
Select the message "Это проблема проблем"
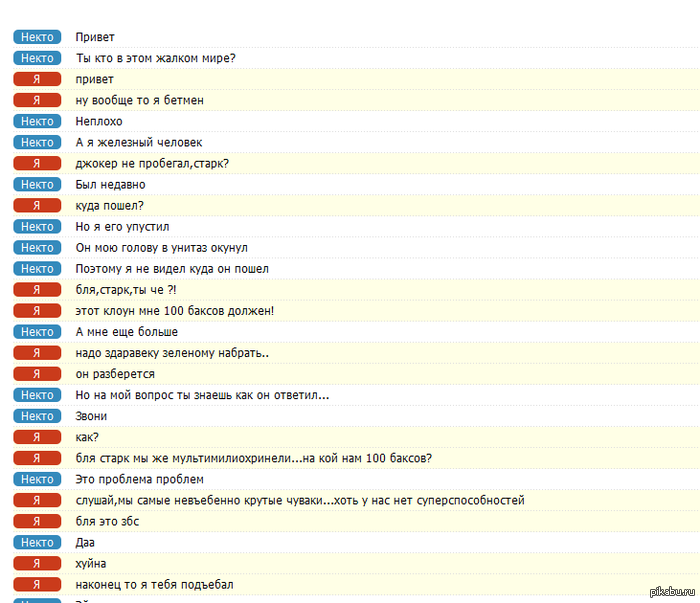[x=139, y=479]
